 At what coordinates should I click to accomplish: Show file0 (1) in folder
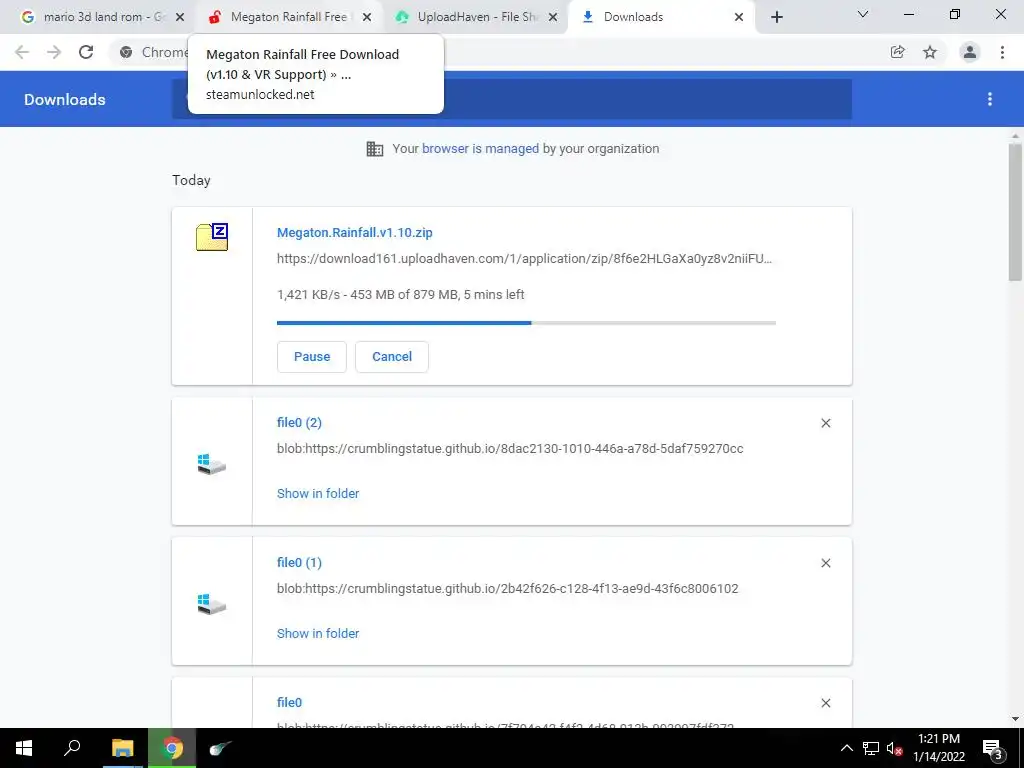point(318,633)
